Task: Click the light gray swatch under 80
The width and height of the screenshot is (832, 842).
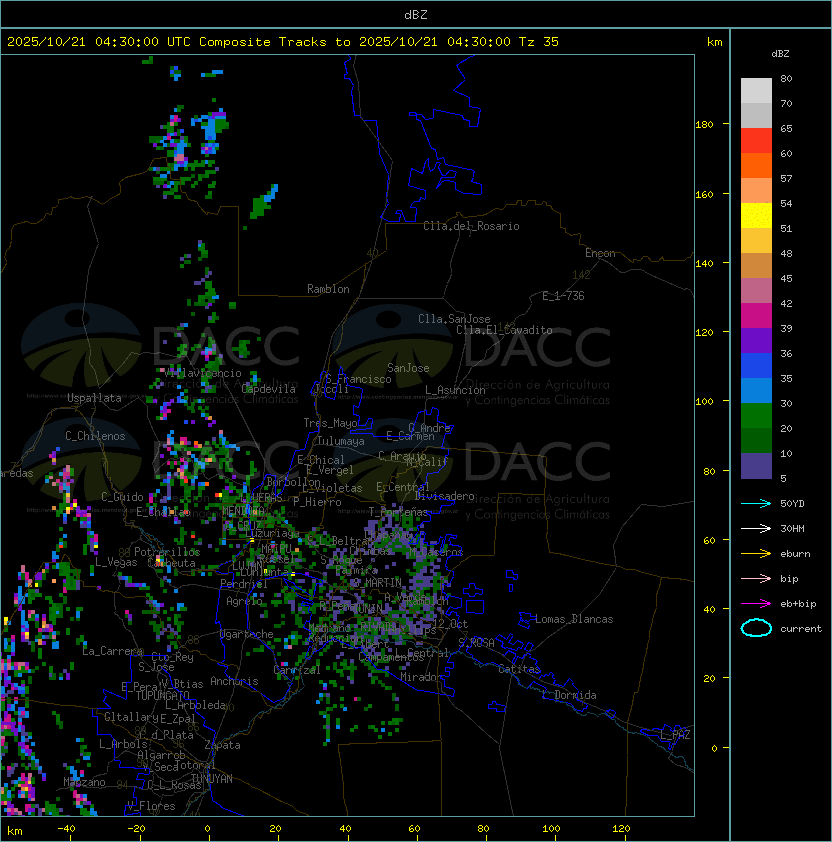Action: pyautogui.click(x=756, y=90)
